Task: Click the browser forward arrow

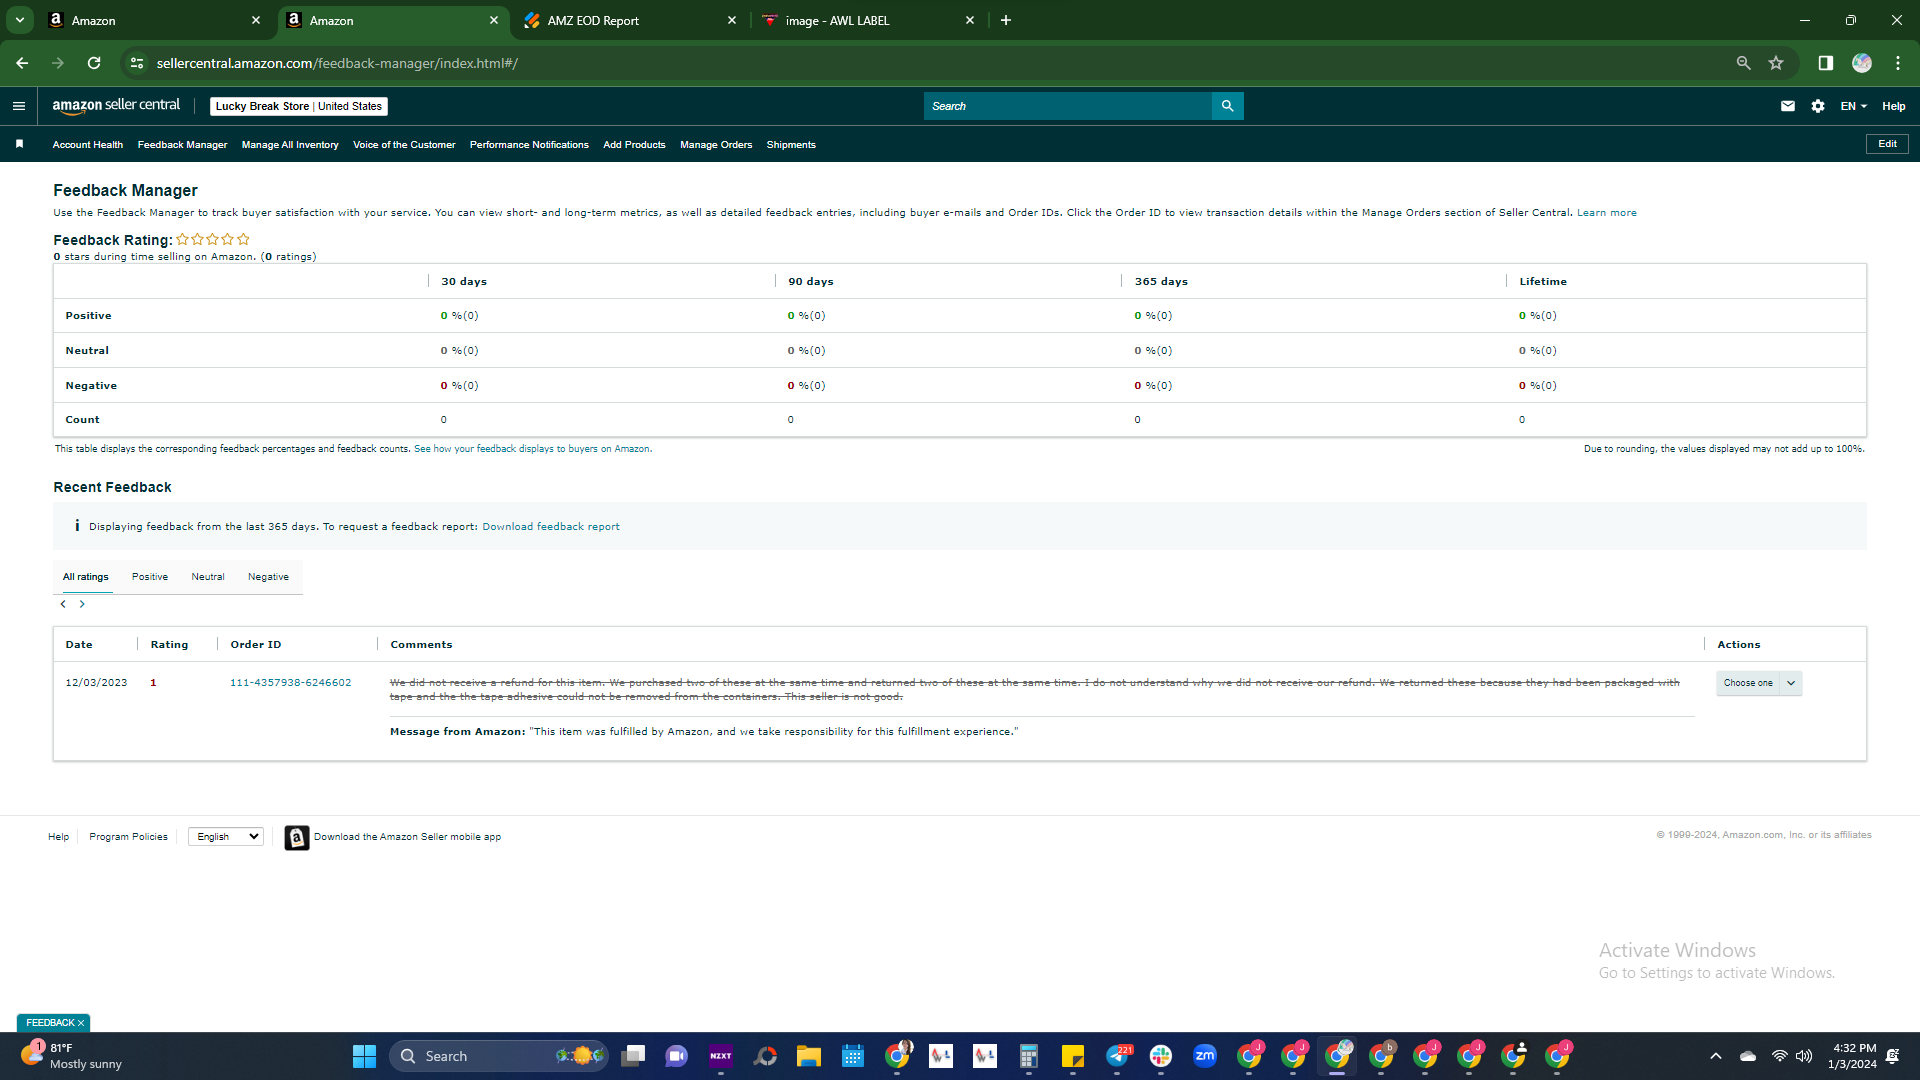Action: [x=58, y=63]
